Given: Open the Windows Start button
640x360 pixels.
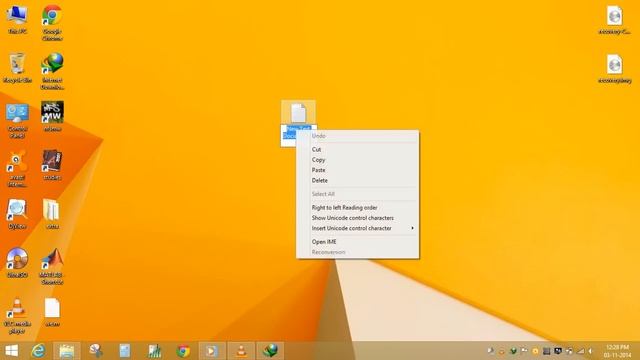Looking at the screenshot, I should click(x=11, y=351).
